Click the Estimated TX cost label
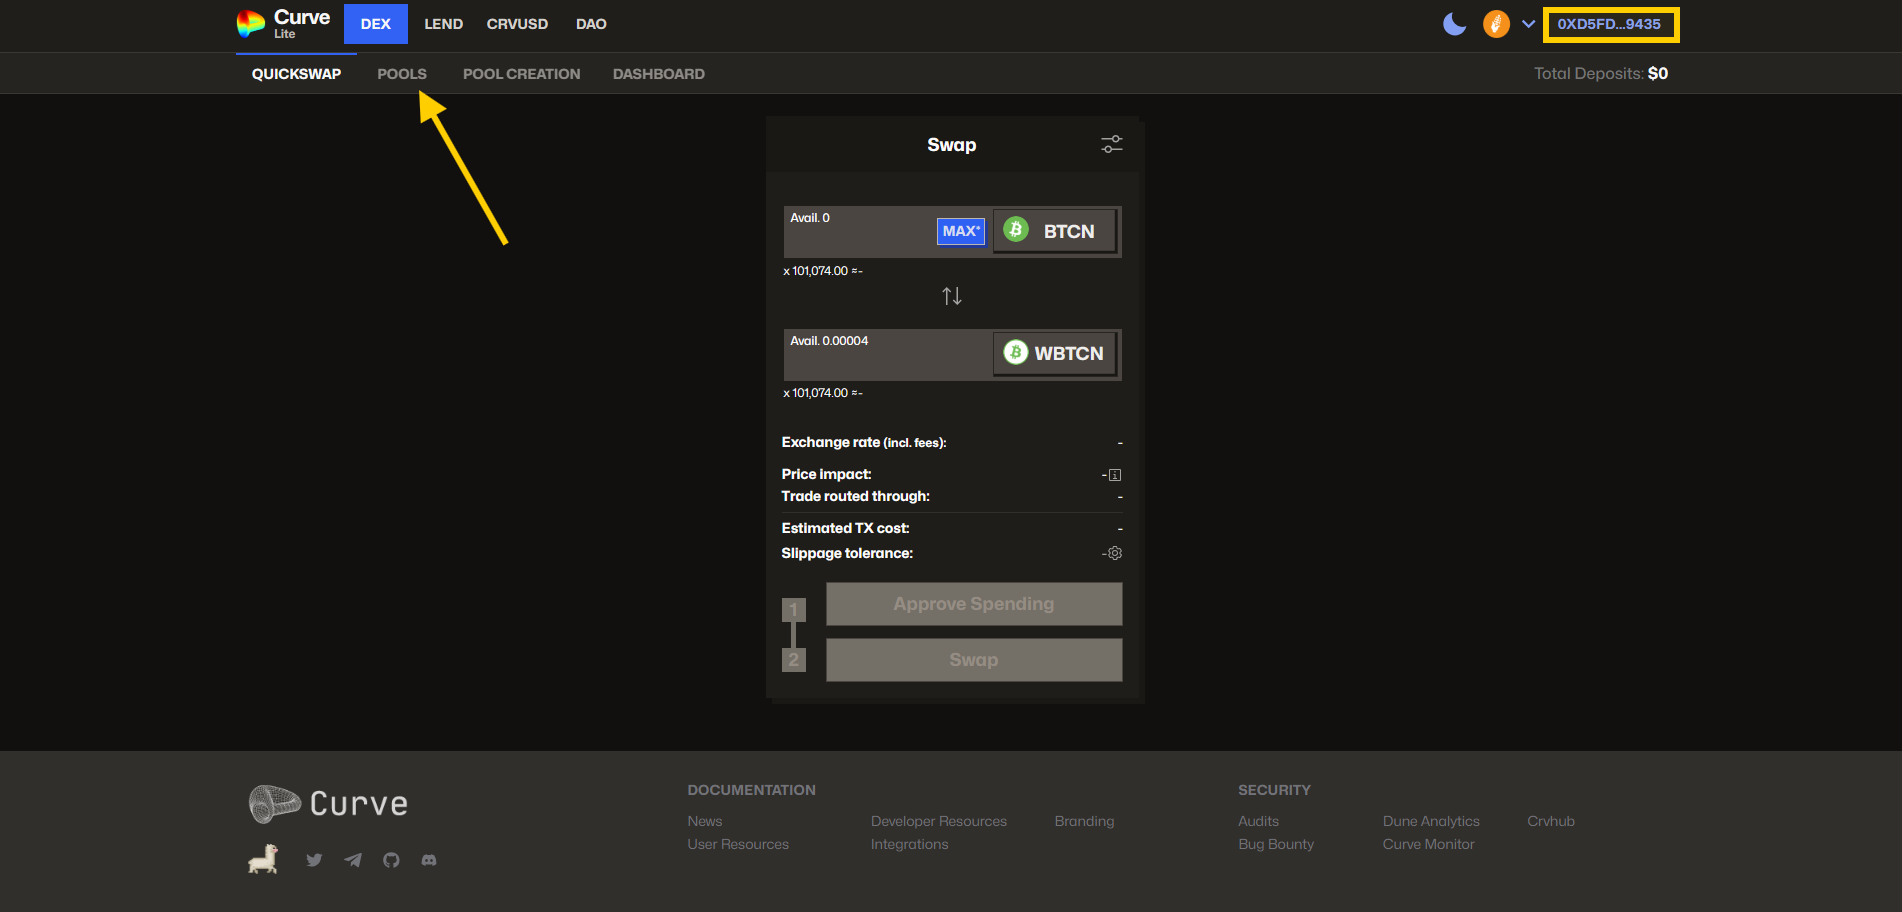 click(x=845, y=528)
